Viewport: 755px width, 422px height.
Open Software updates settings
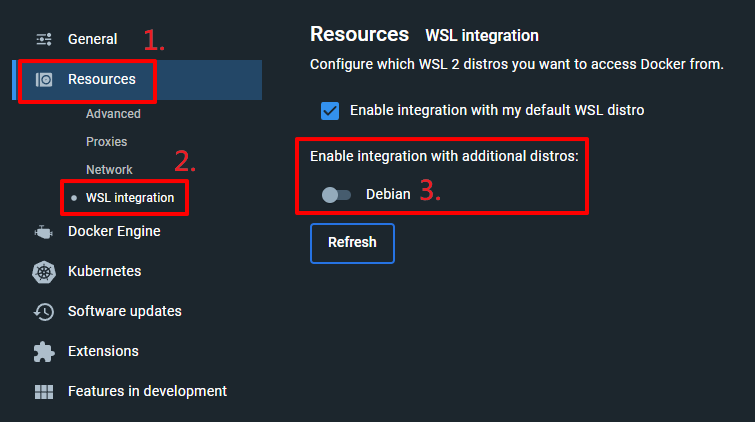(124, 312)
